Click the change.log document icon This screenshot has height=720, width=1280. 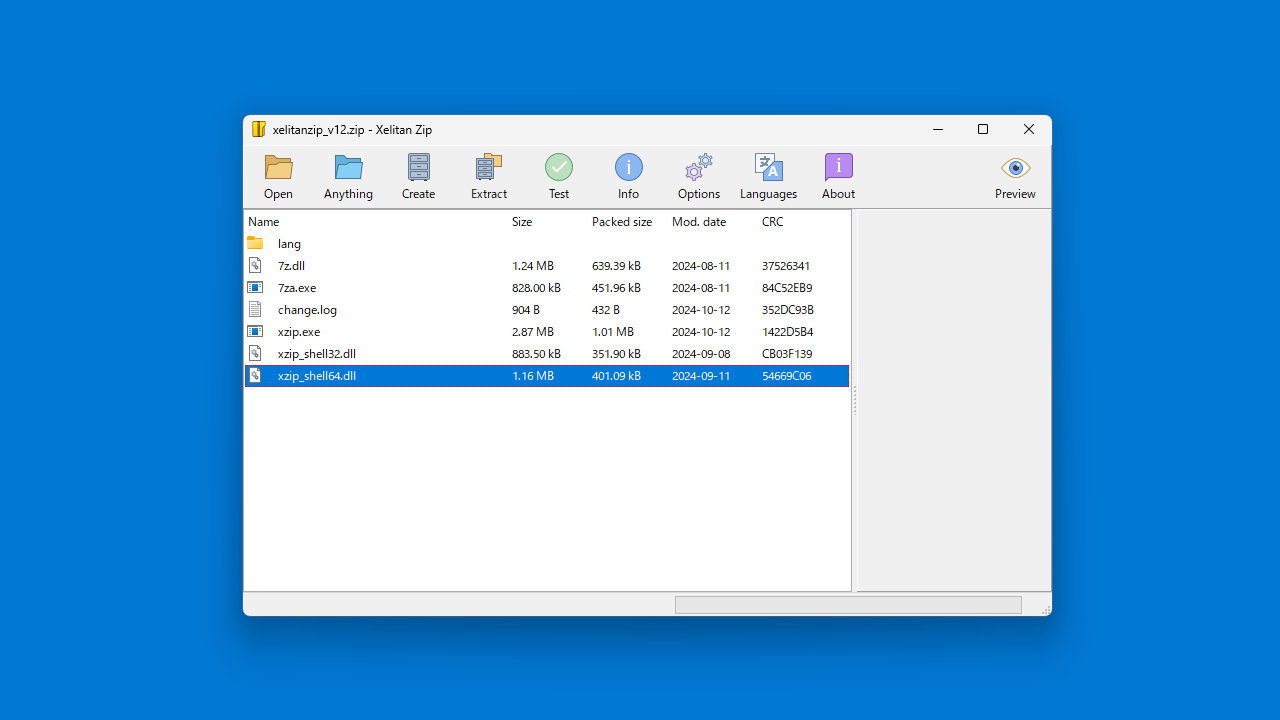coord(255,309)
